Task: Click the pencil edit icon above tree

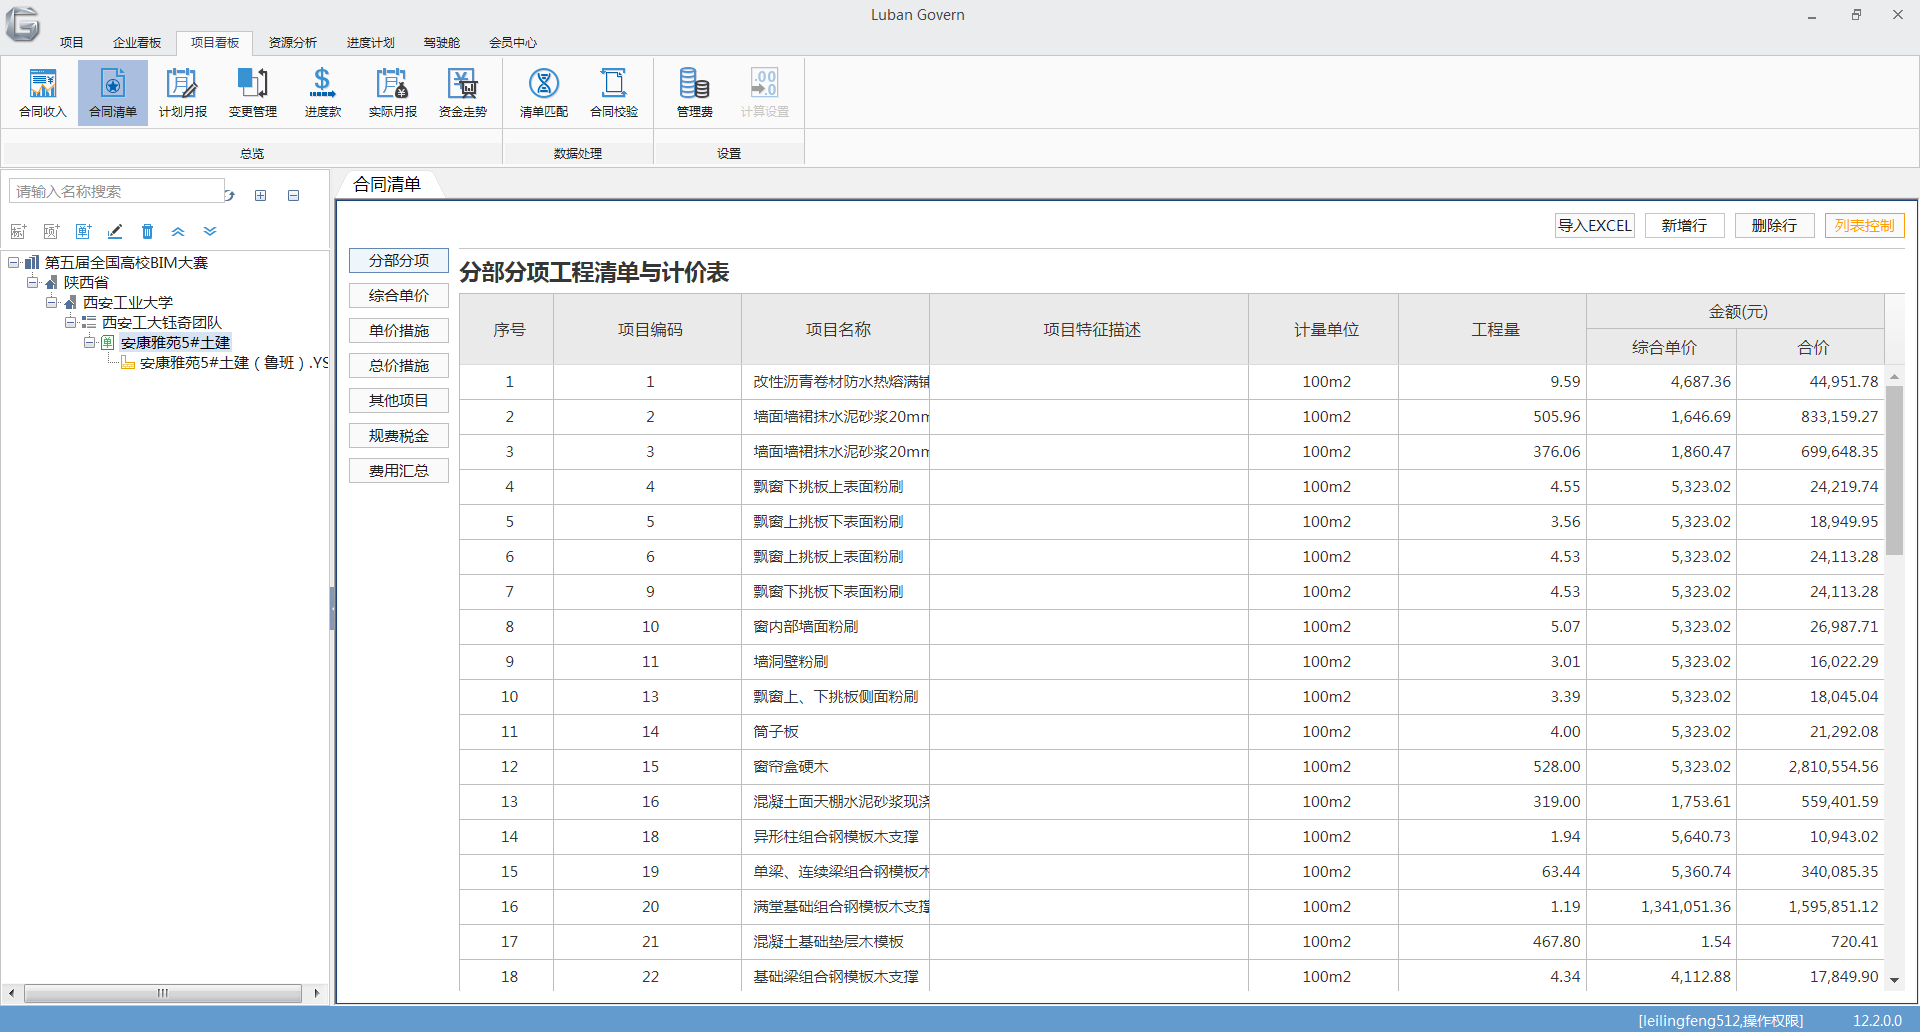Action: tap(115, 232)
